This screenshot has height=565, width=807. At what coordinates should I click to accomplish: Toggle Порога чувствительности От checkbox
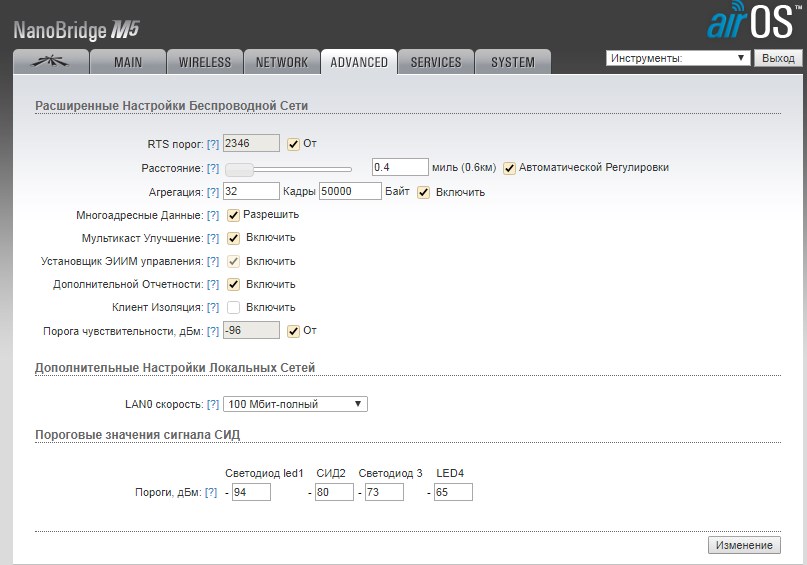[x=293, y=331]
